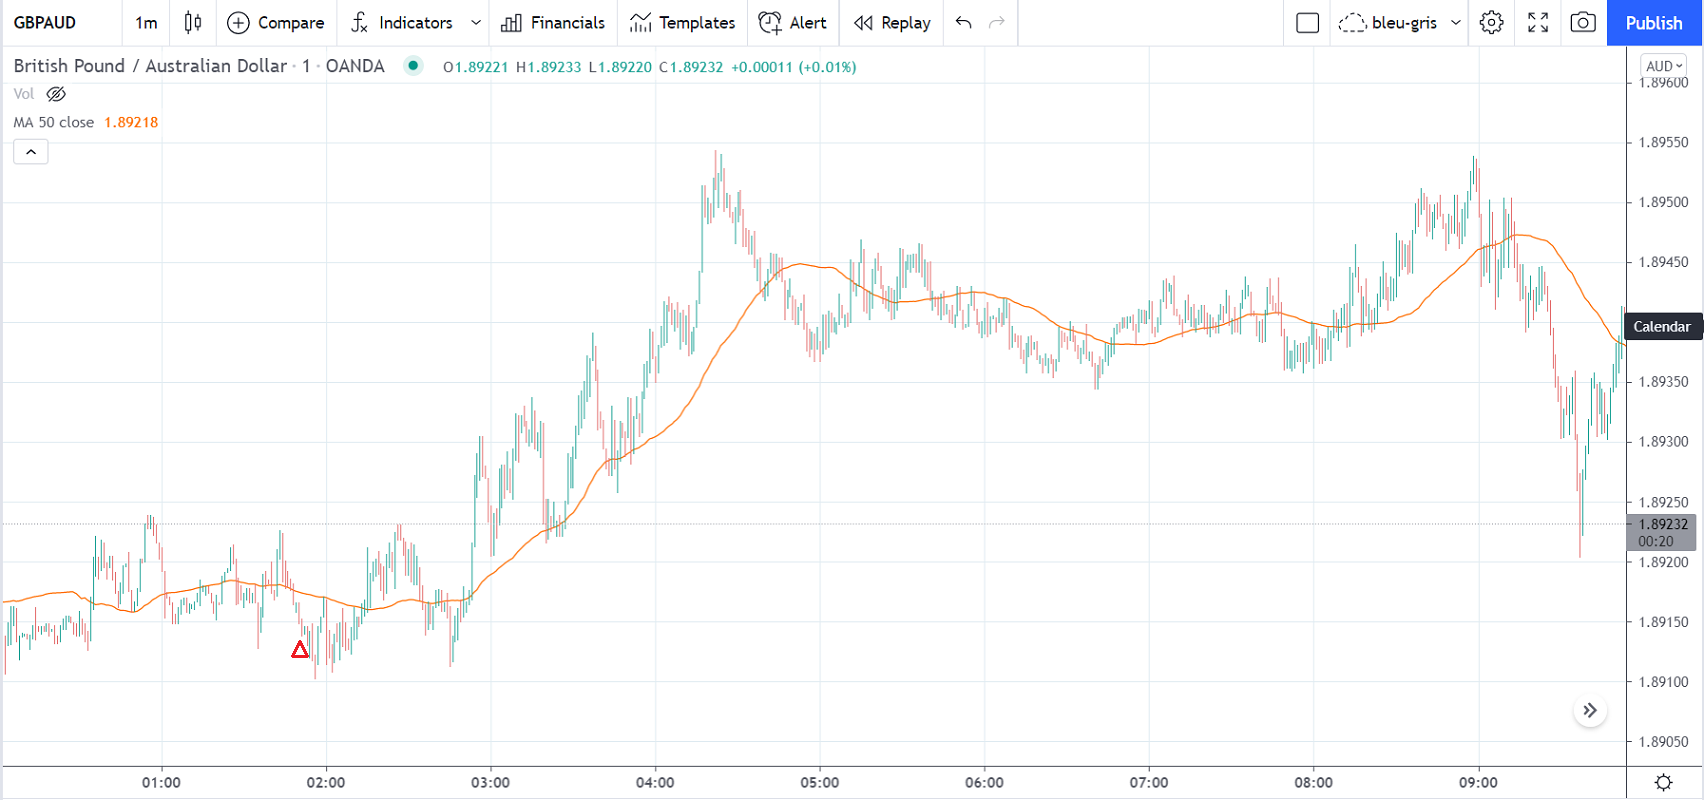Click the open value O1.89221
Viewport: 1704px width, 800px height.
pyautogui.click(x=476, y=67)
